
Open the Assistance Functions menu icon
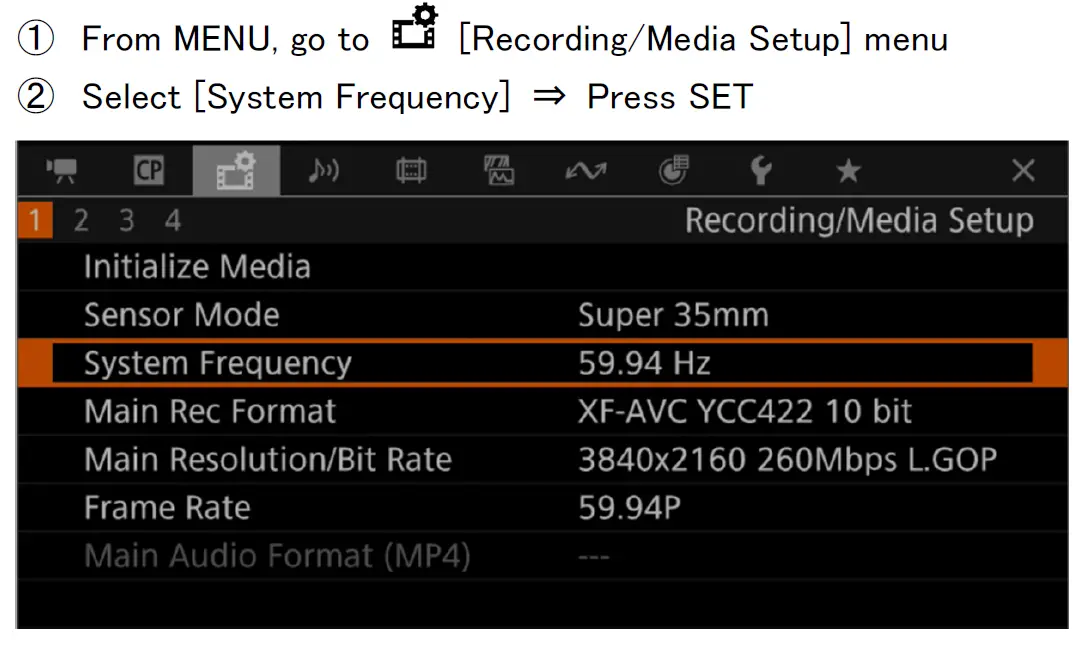point(498,171)
